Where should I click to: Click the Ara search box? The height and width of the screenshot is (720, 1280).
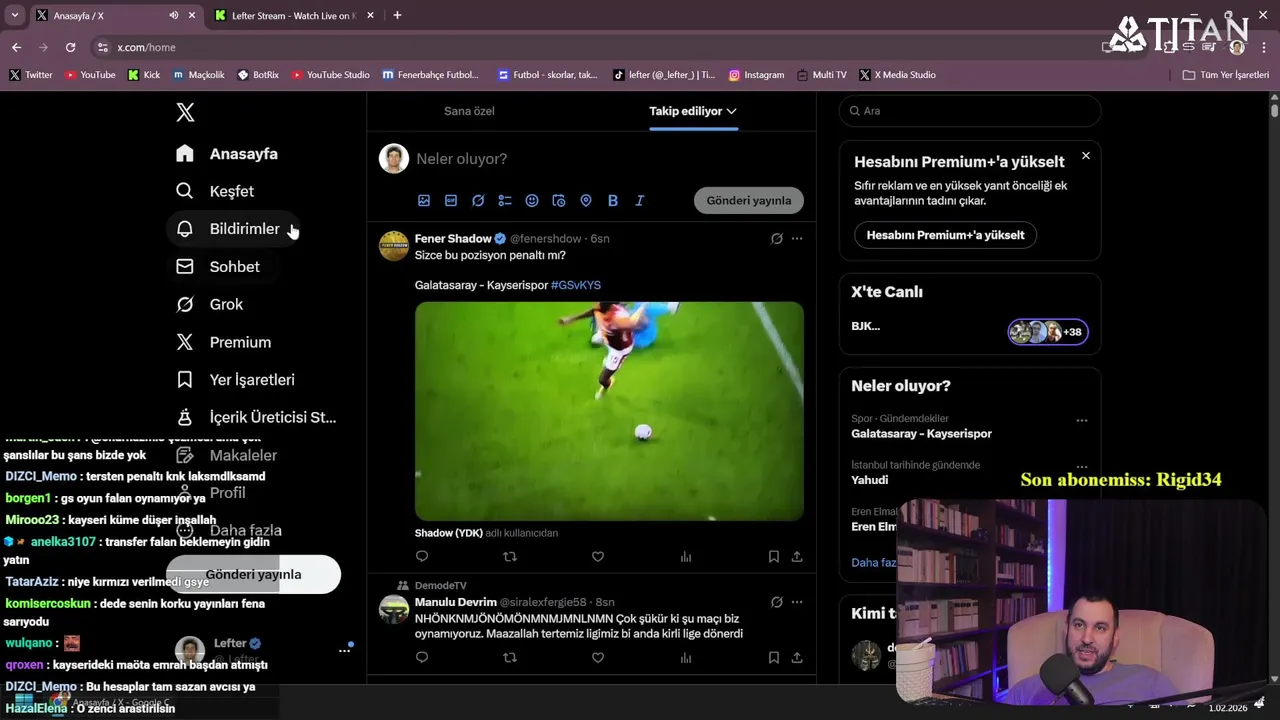coord(970,111)
